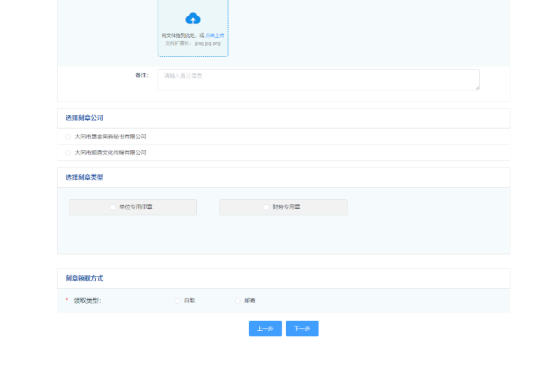Choose 邮寄 as the pickup type

[x=237, y=301]
